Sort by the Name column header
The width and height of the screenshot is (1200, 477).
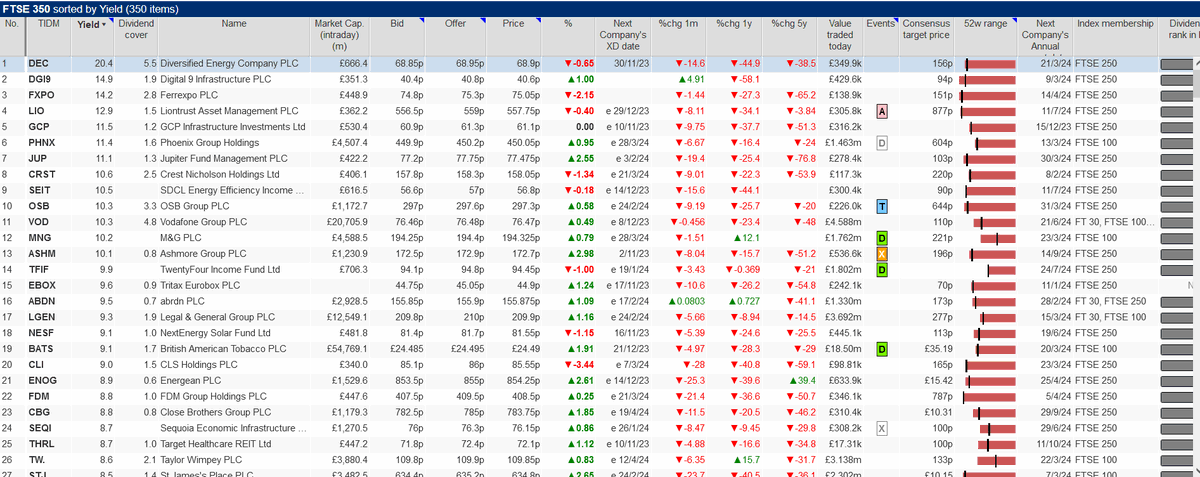coord(234,22)
